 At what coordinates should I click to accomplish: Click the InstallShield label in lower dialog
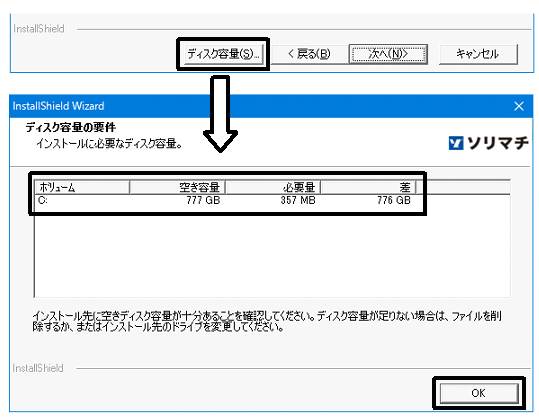38,368
